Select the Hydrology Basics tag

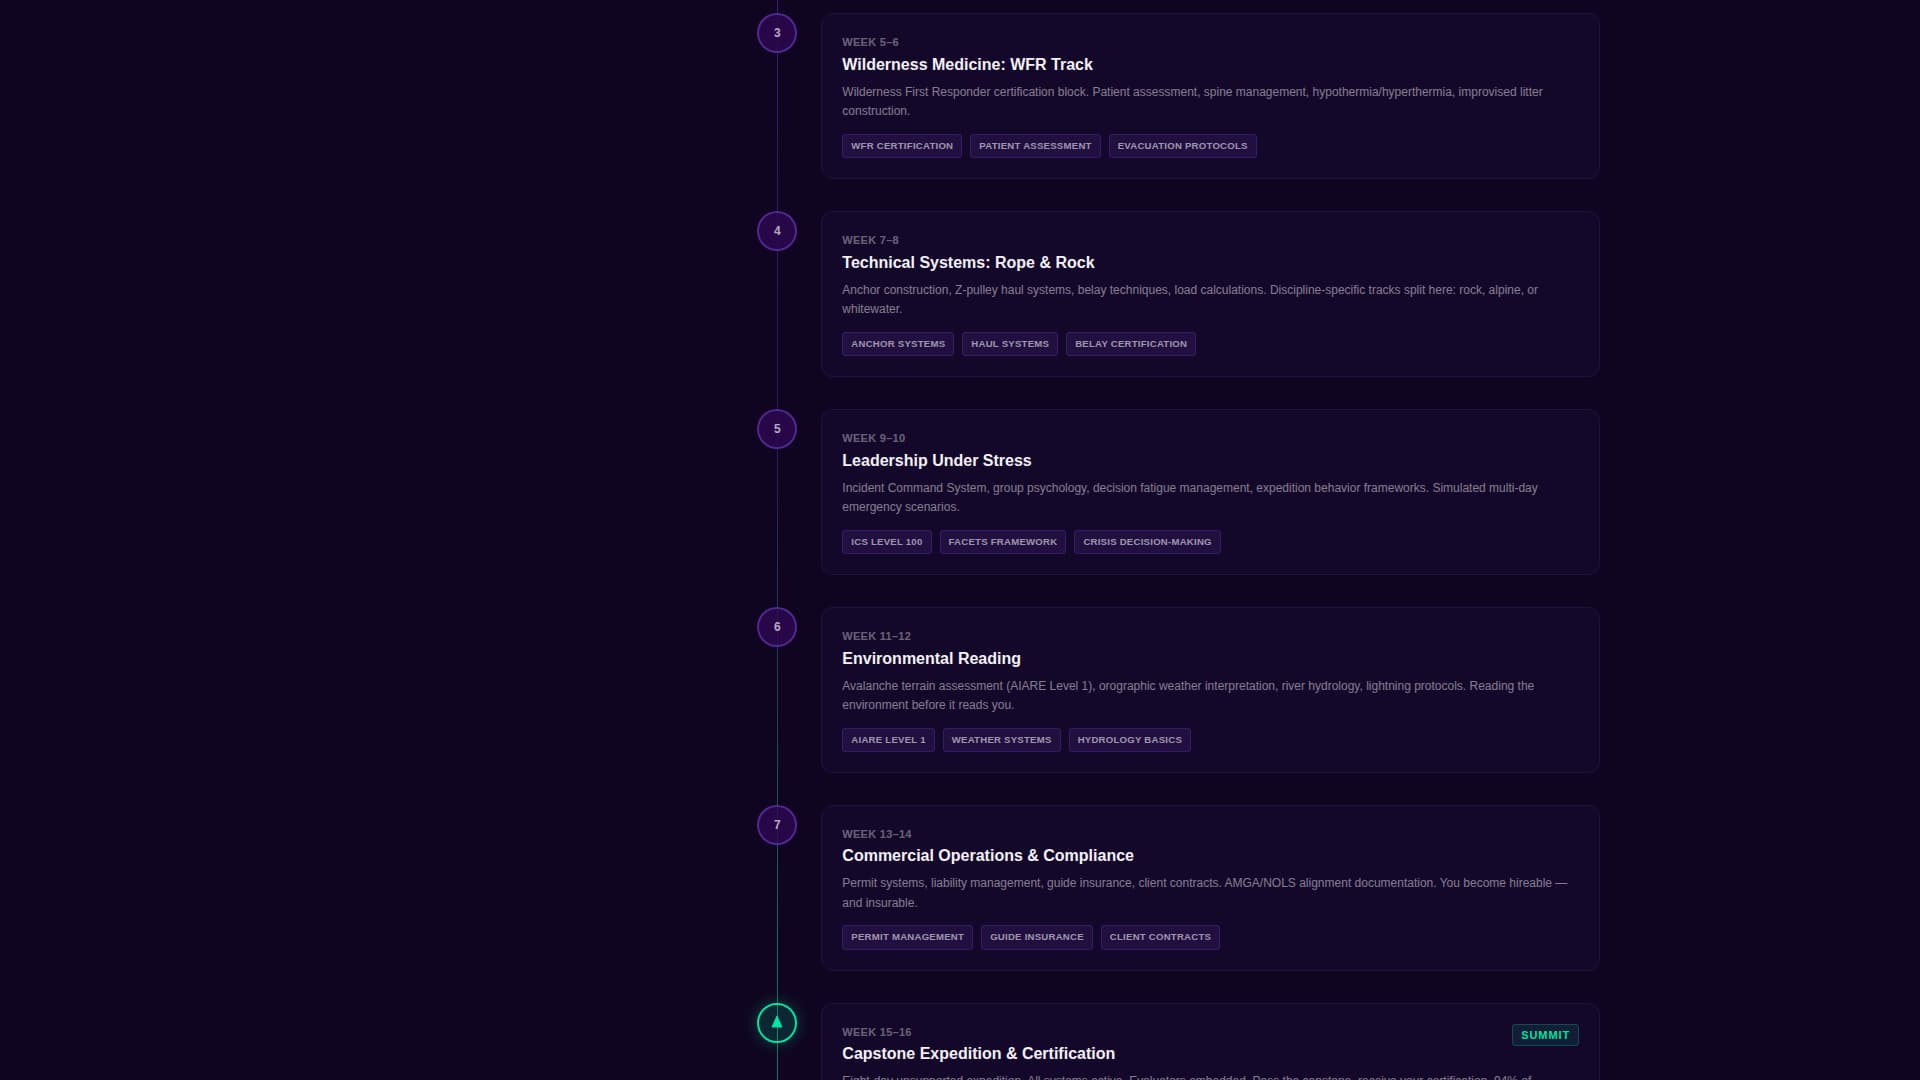(x=1130, y=740)
